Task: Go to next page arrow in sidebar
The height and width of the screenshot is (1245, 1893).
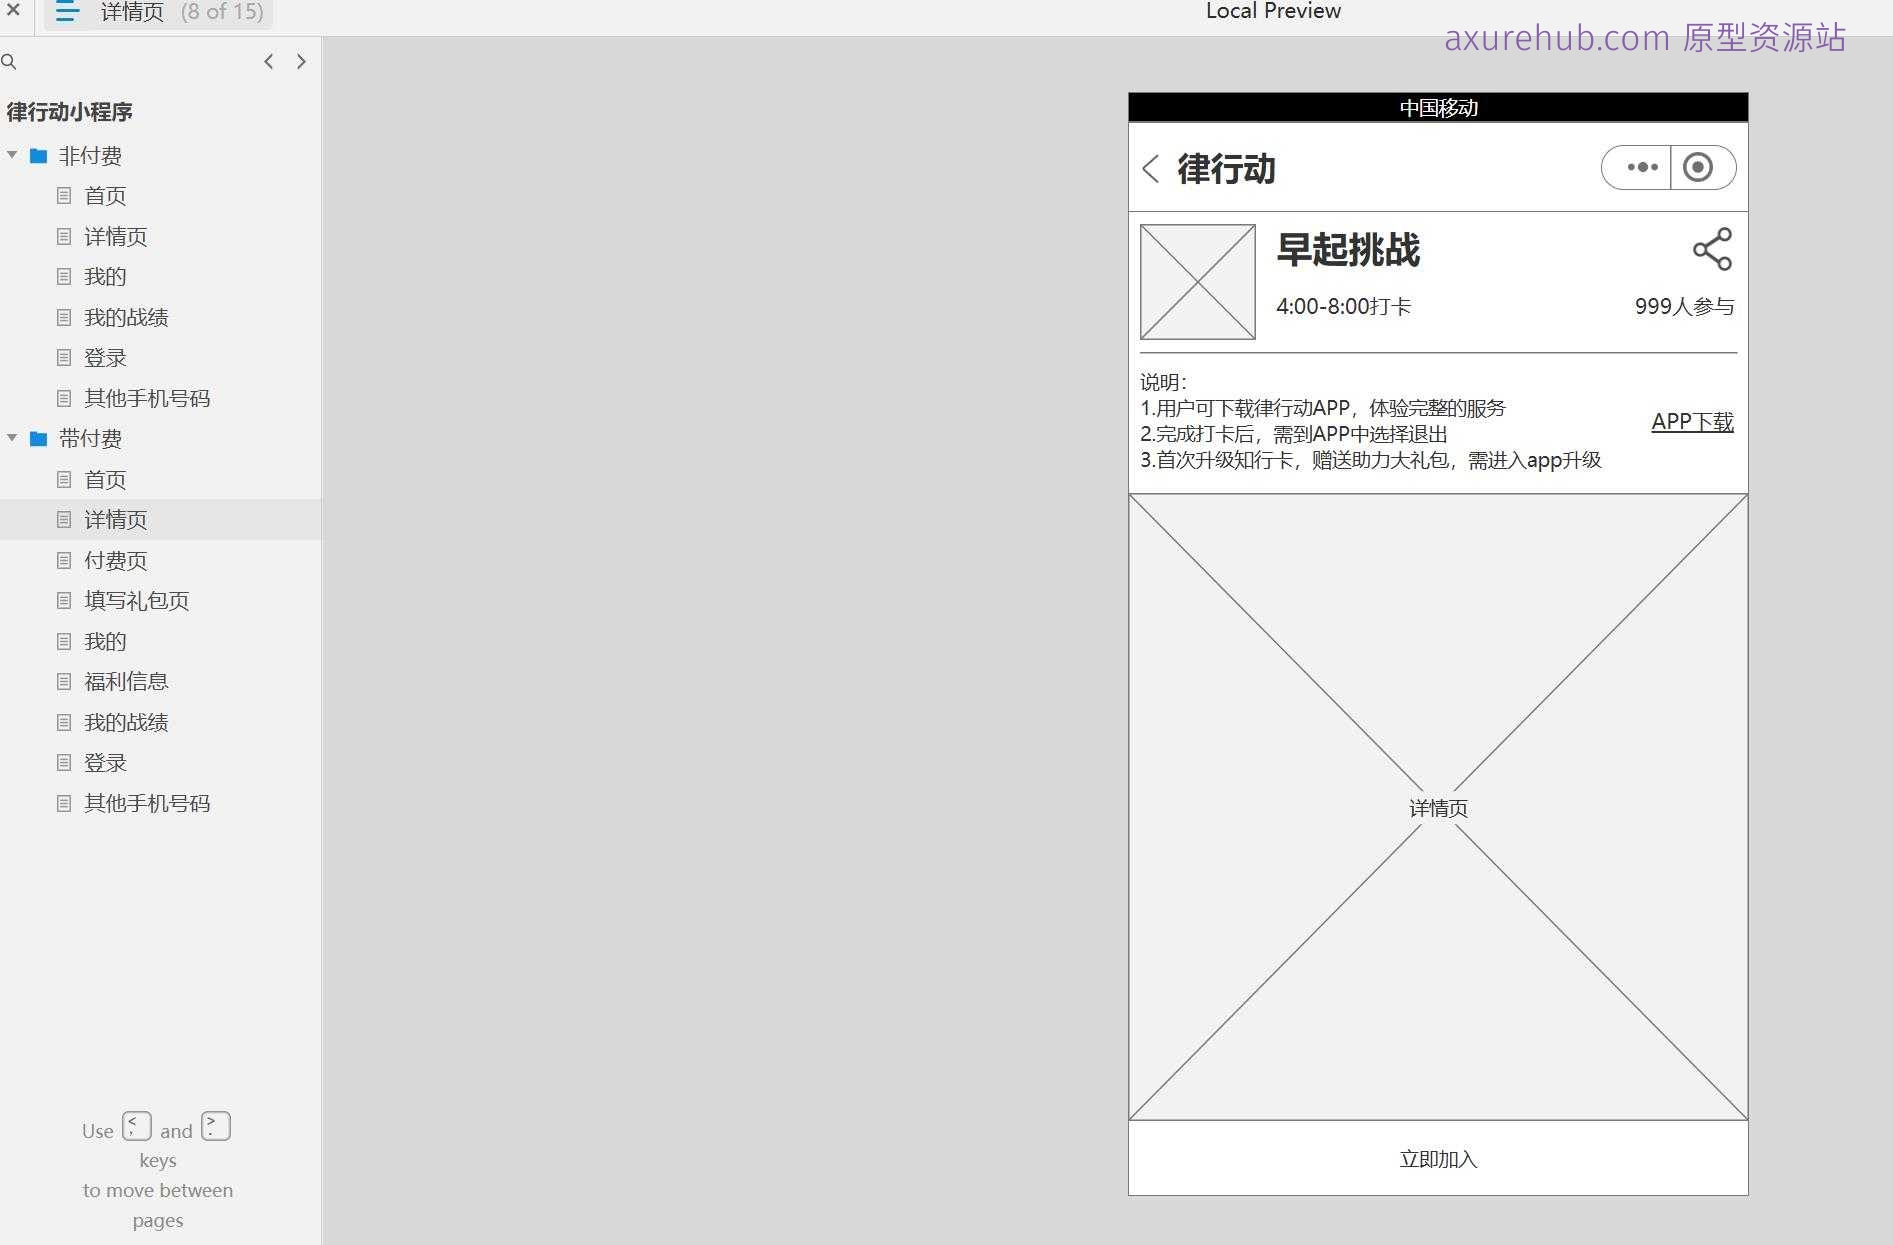Action: [301, 62]
